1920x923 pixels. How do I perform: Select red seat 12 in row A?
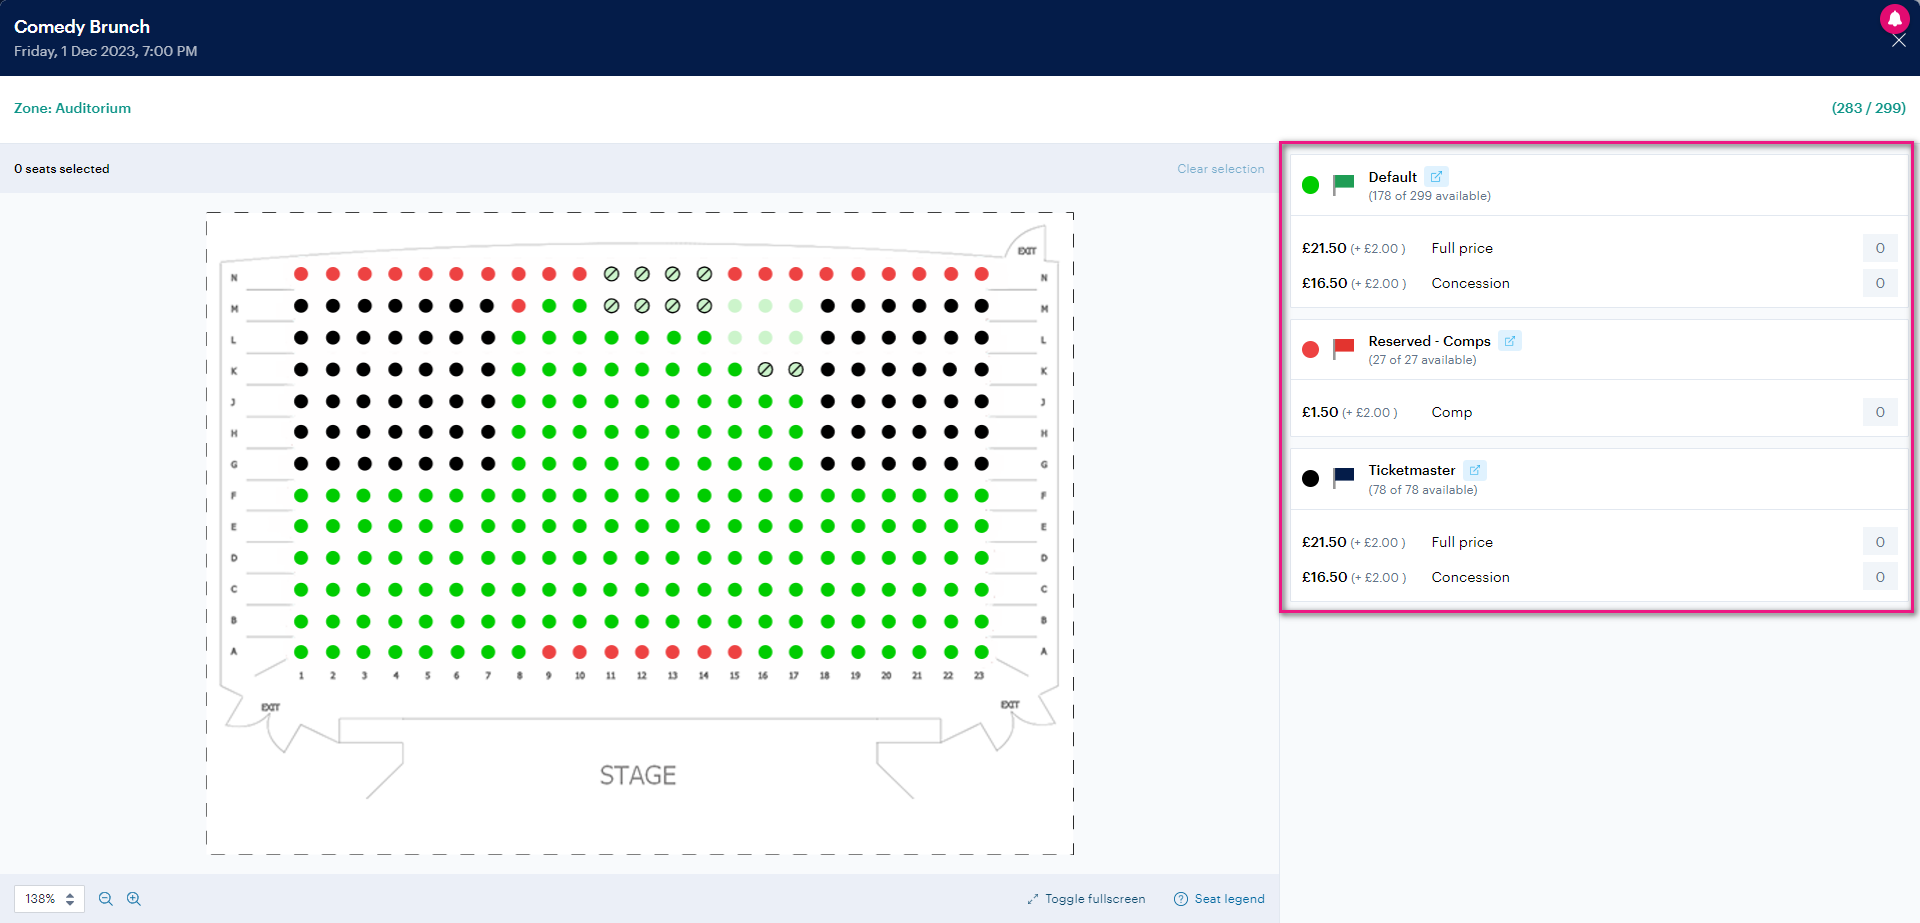pyautogui.click(x=642, y=652)
